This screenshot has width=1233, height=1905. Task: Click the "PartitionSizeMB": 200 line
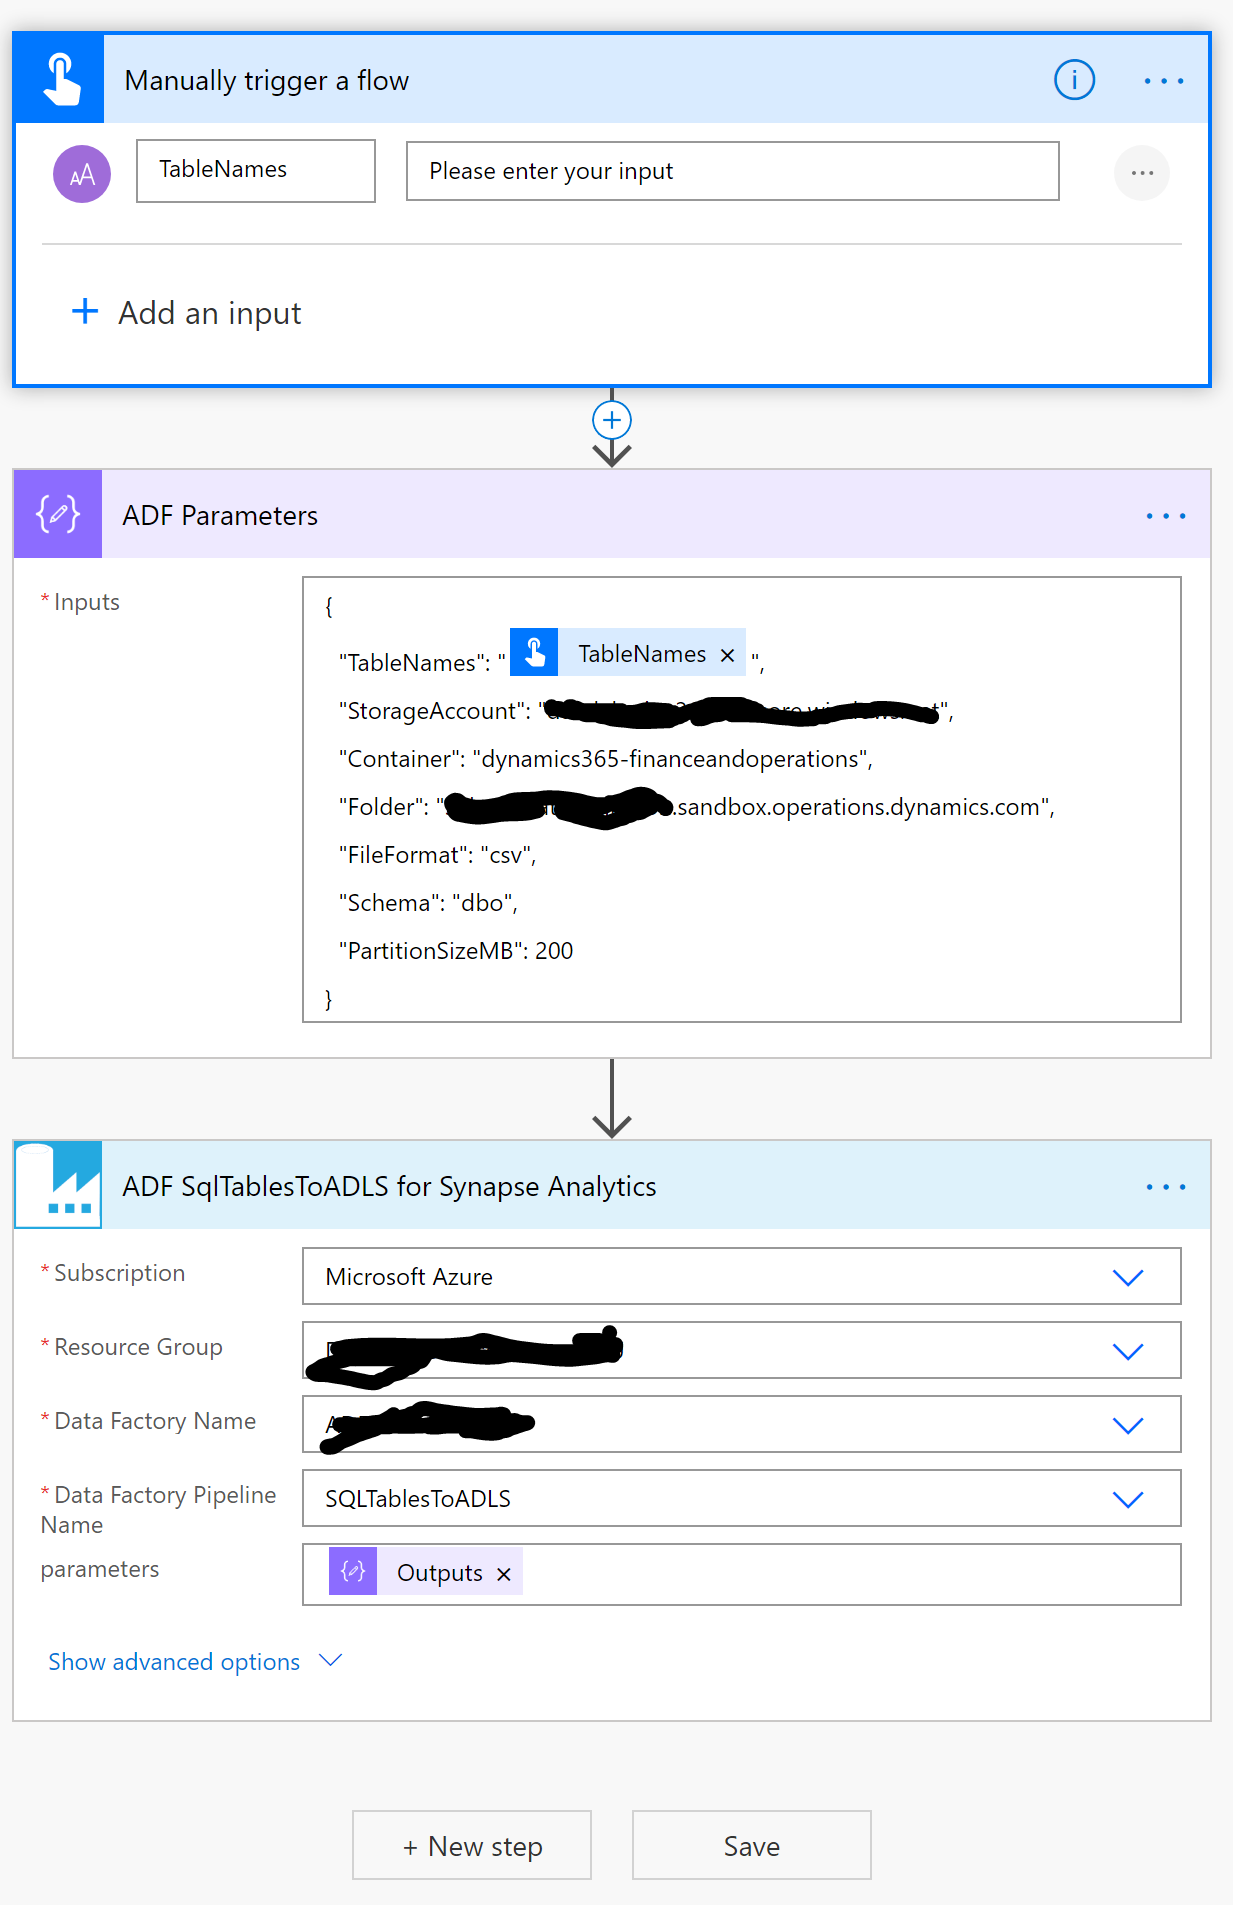(x=456, y=951)
